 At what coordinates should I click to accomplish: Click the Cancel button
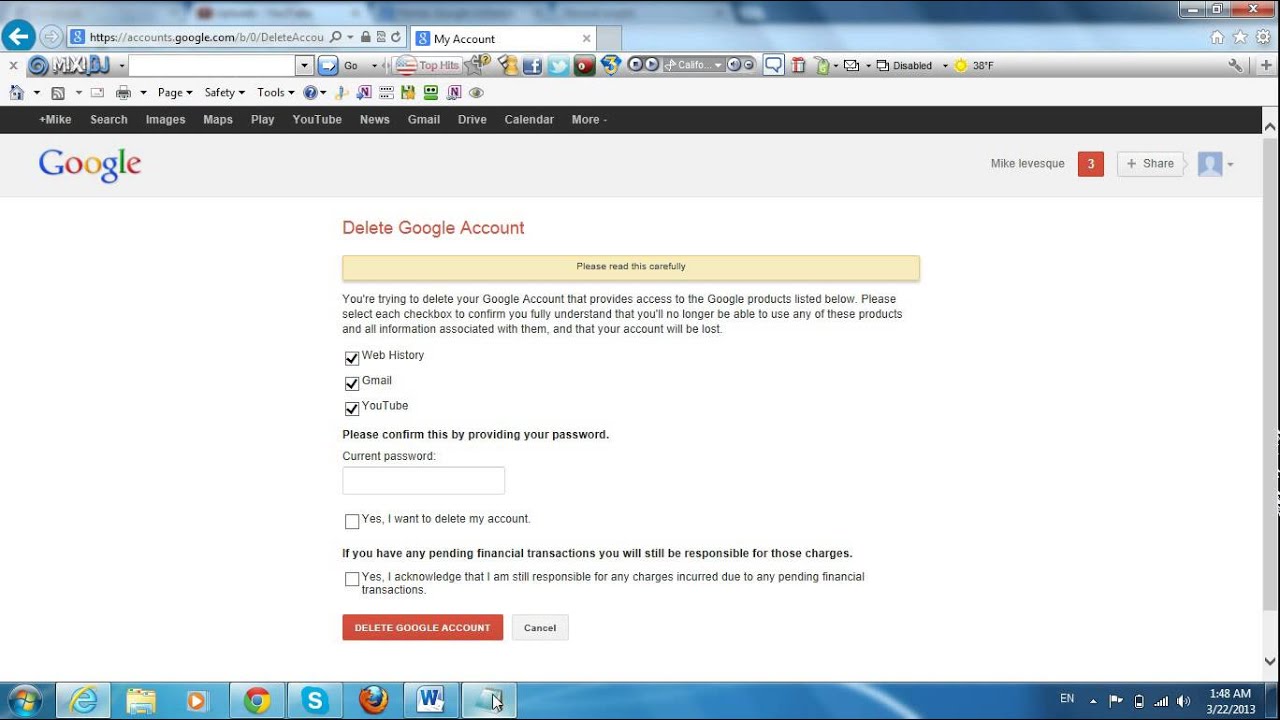(540, 628)
